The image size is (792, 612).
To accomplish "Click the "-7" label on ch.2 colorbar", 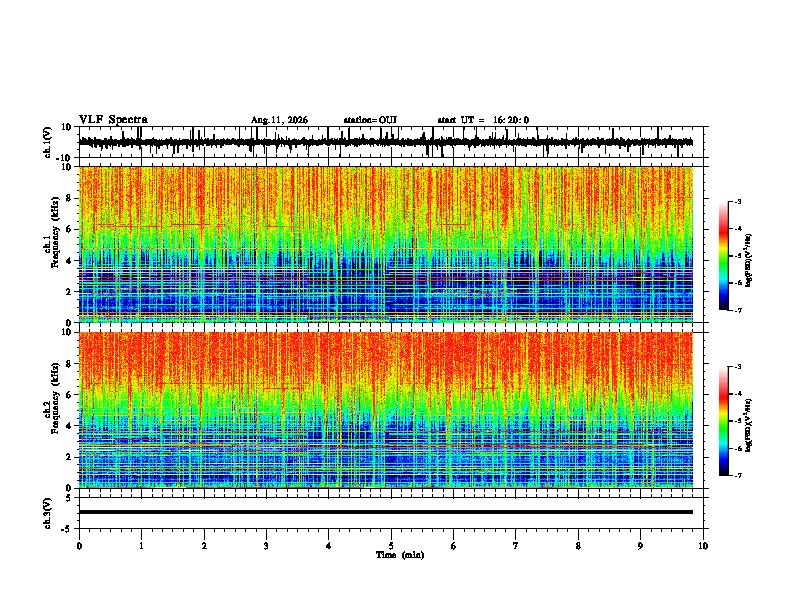I will [737, 476].
